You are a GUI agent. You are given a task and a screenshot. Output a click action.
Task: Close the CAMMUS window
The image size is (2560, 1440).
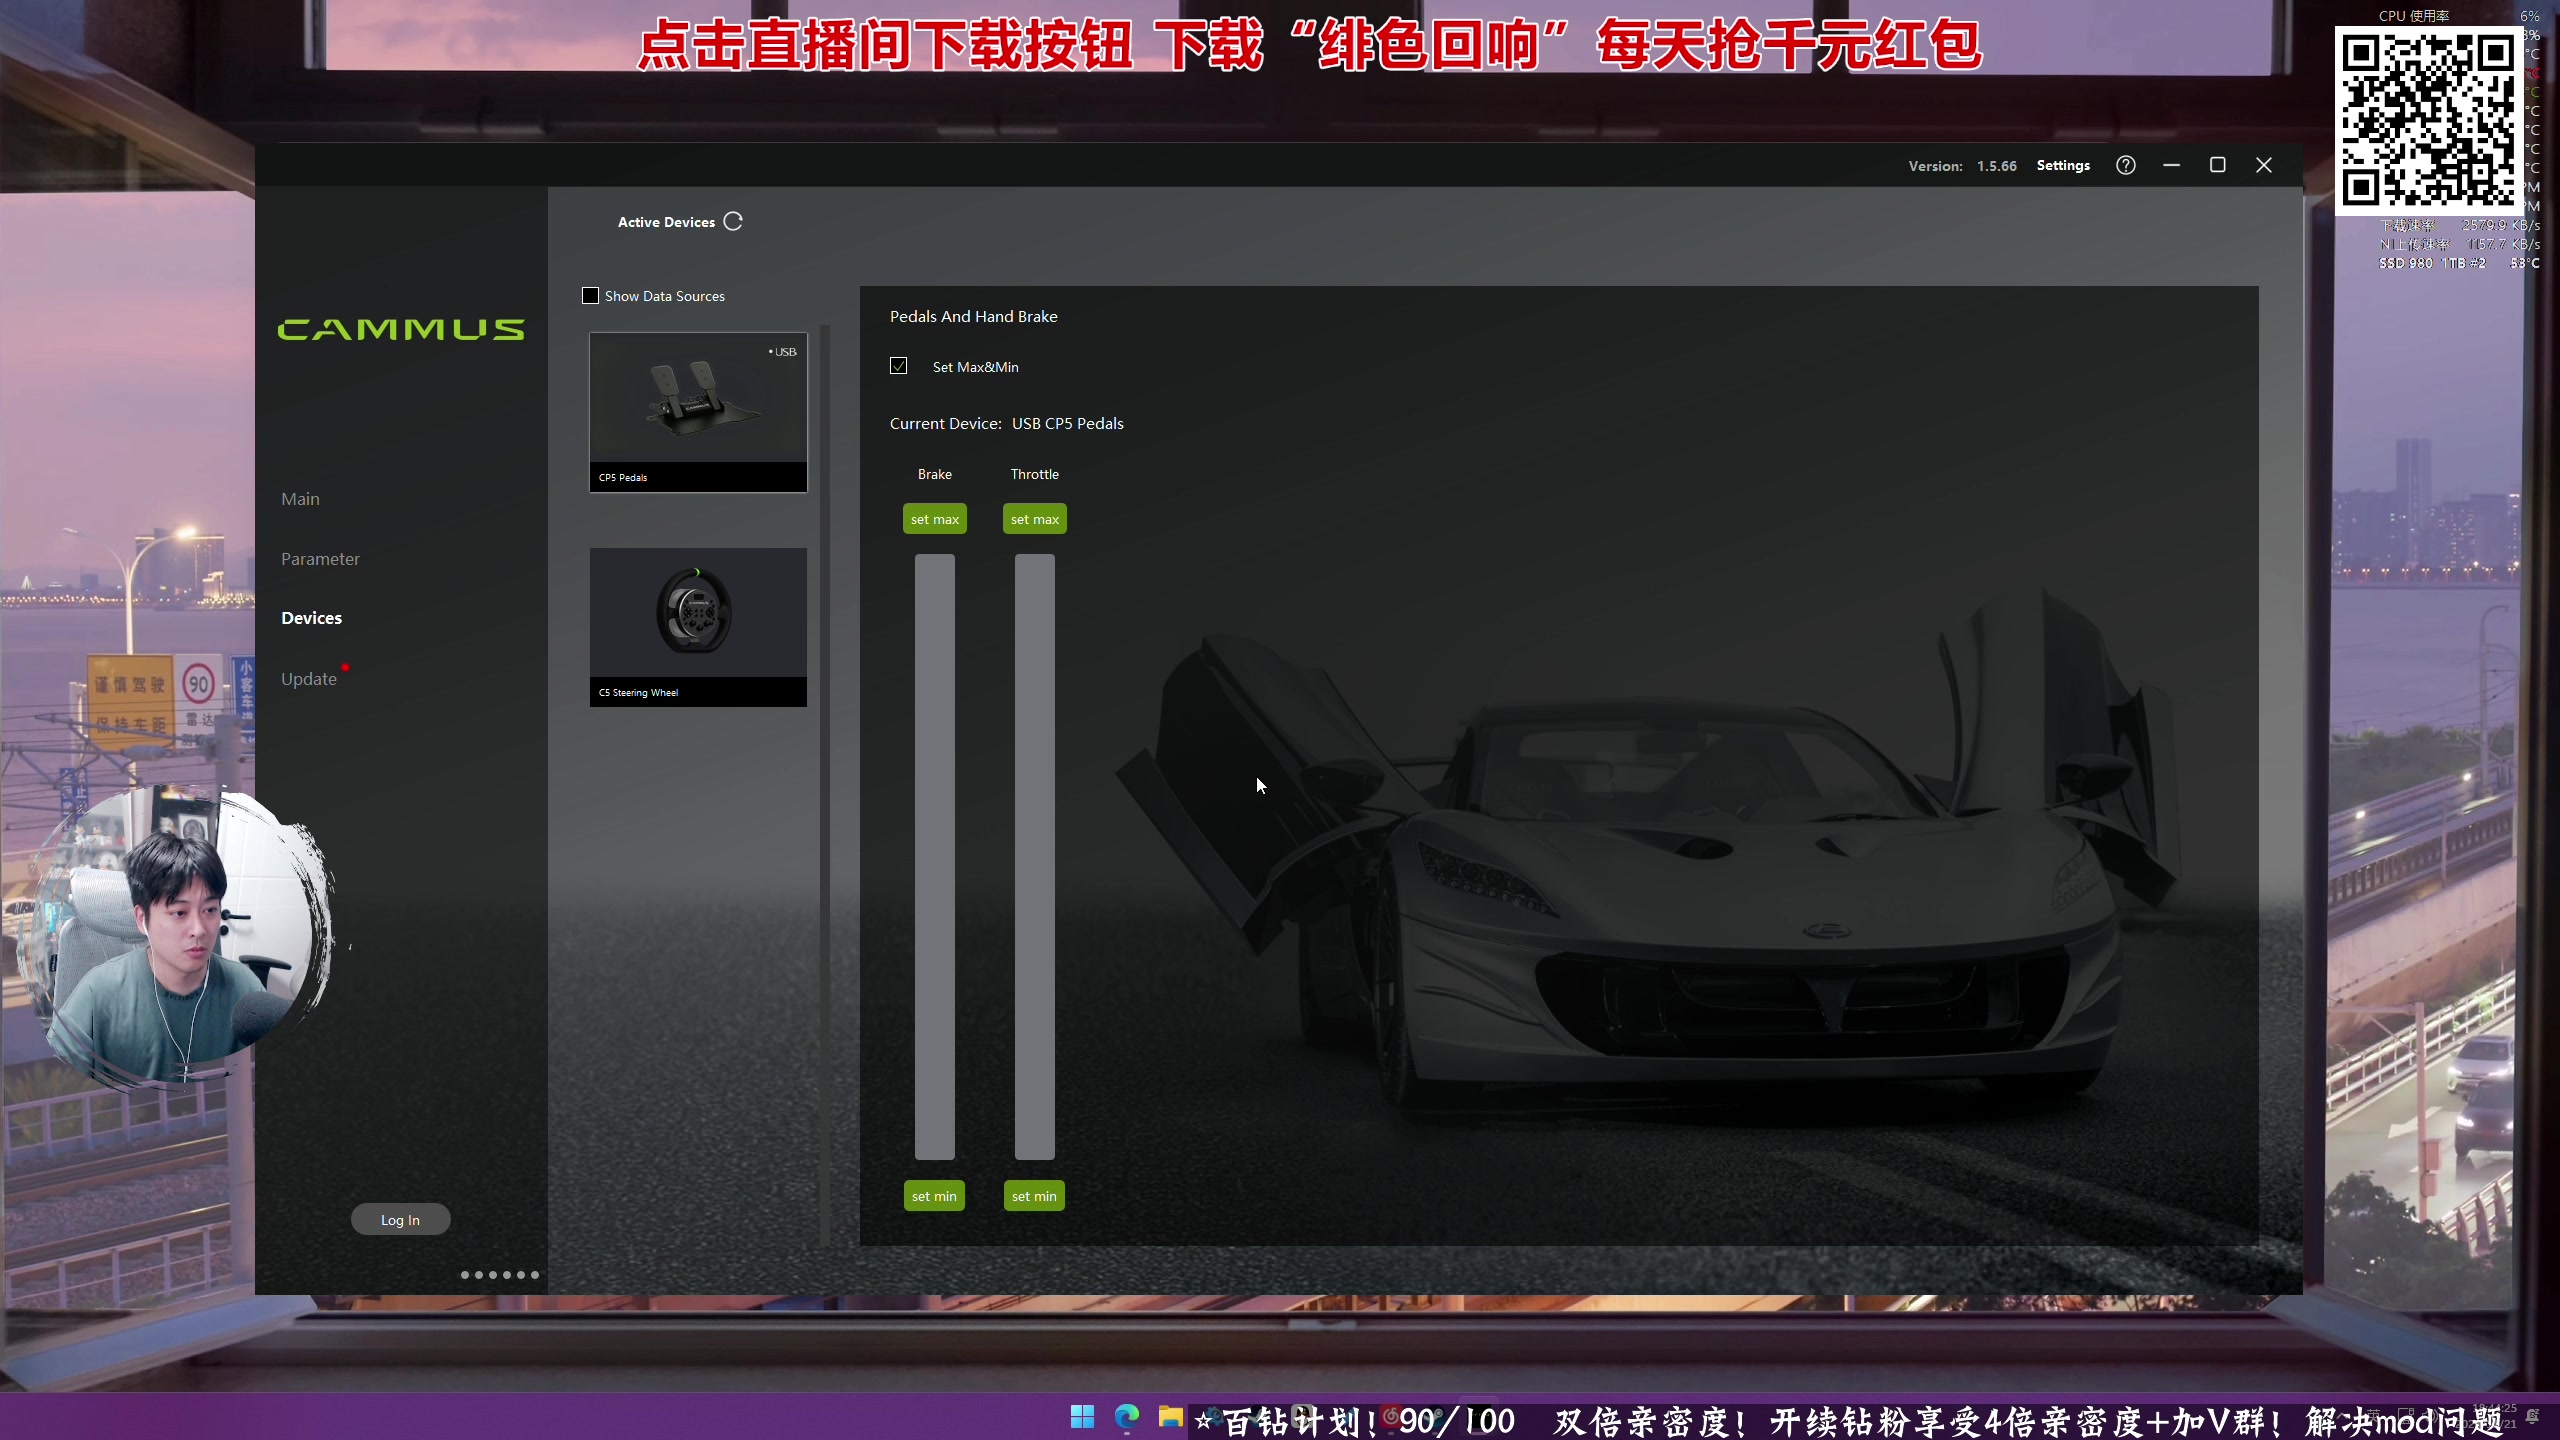[x=2264, y=165]
